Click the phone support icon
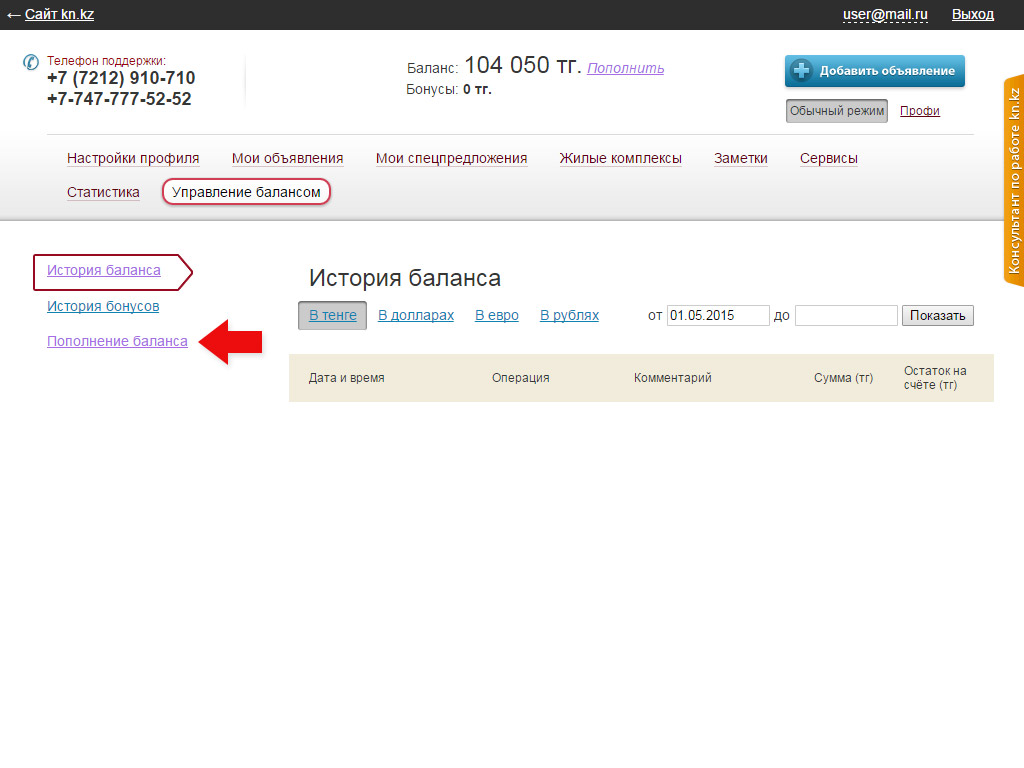 30,62
